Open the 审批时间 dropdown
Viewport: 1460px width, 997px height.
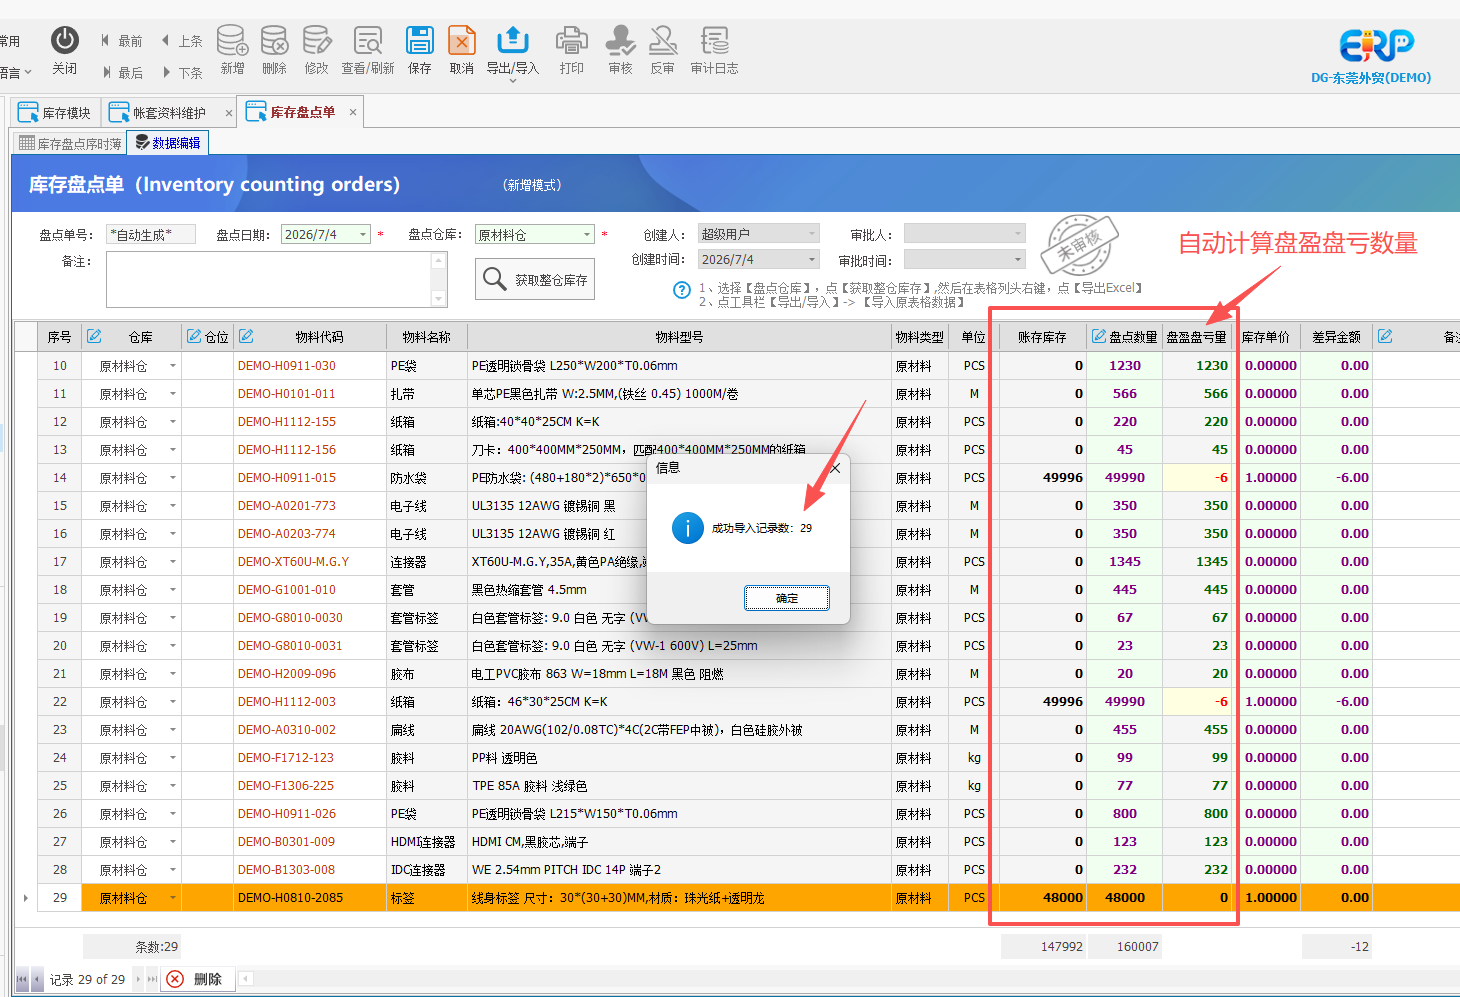click(x=1018, y=259)
